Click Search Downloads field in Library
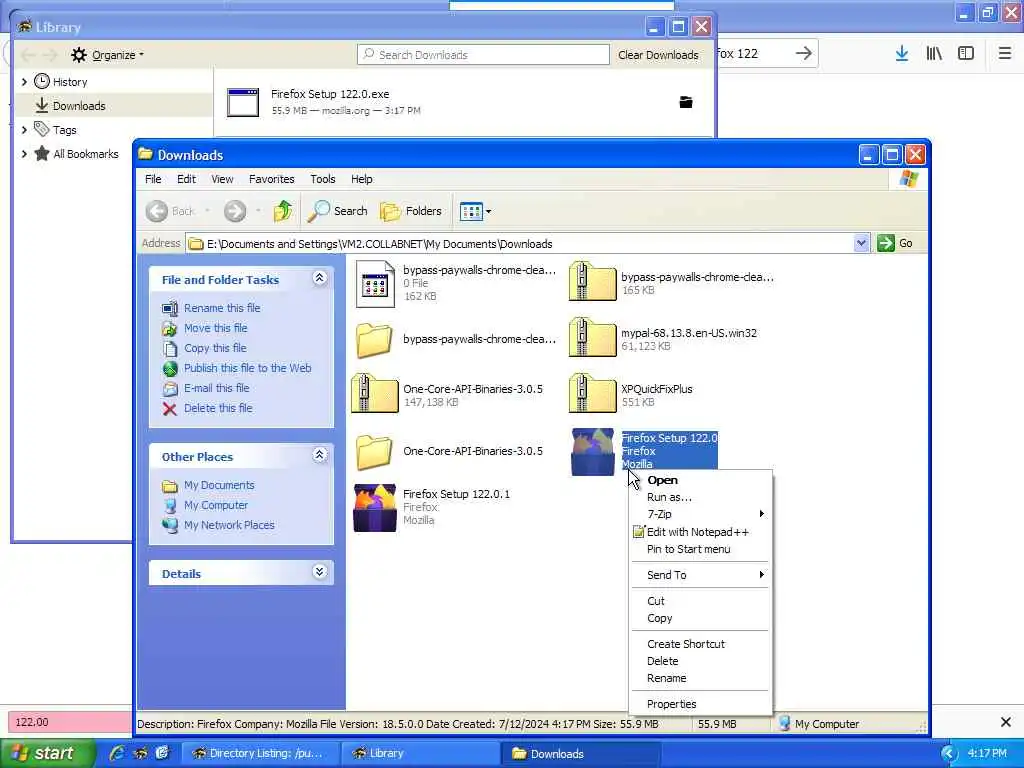This screenshot has height=768, width=1024. tap(483, 55)
